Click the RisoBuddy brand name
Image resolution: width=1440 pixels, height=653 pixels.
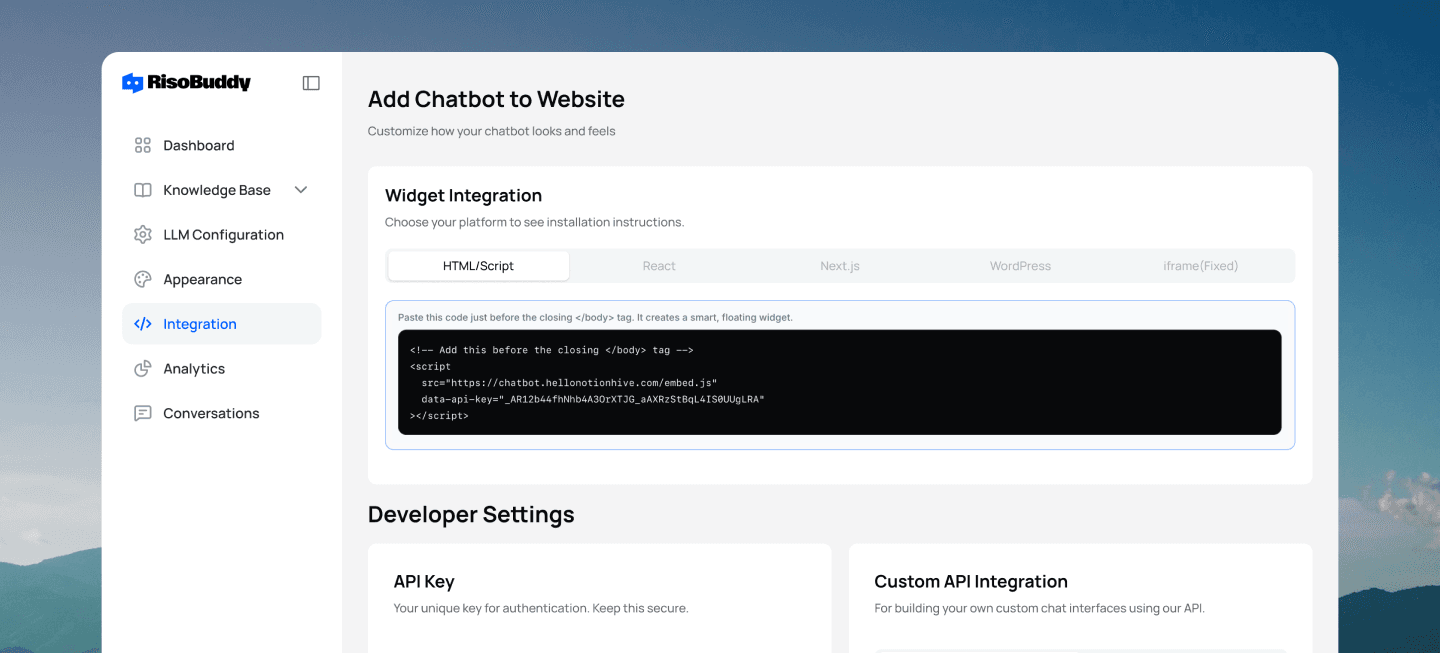click(199, 83)
